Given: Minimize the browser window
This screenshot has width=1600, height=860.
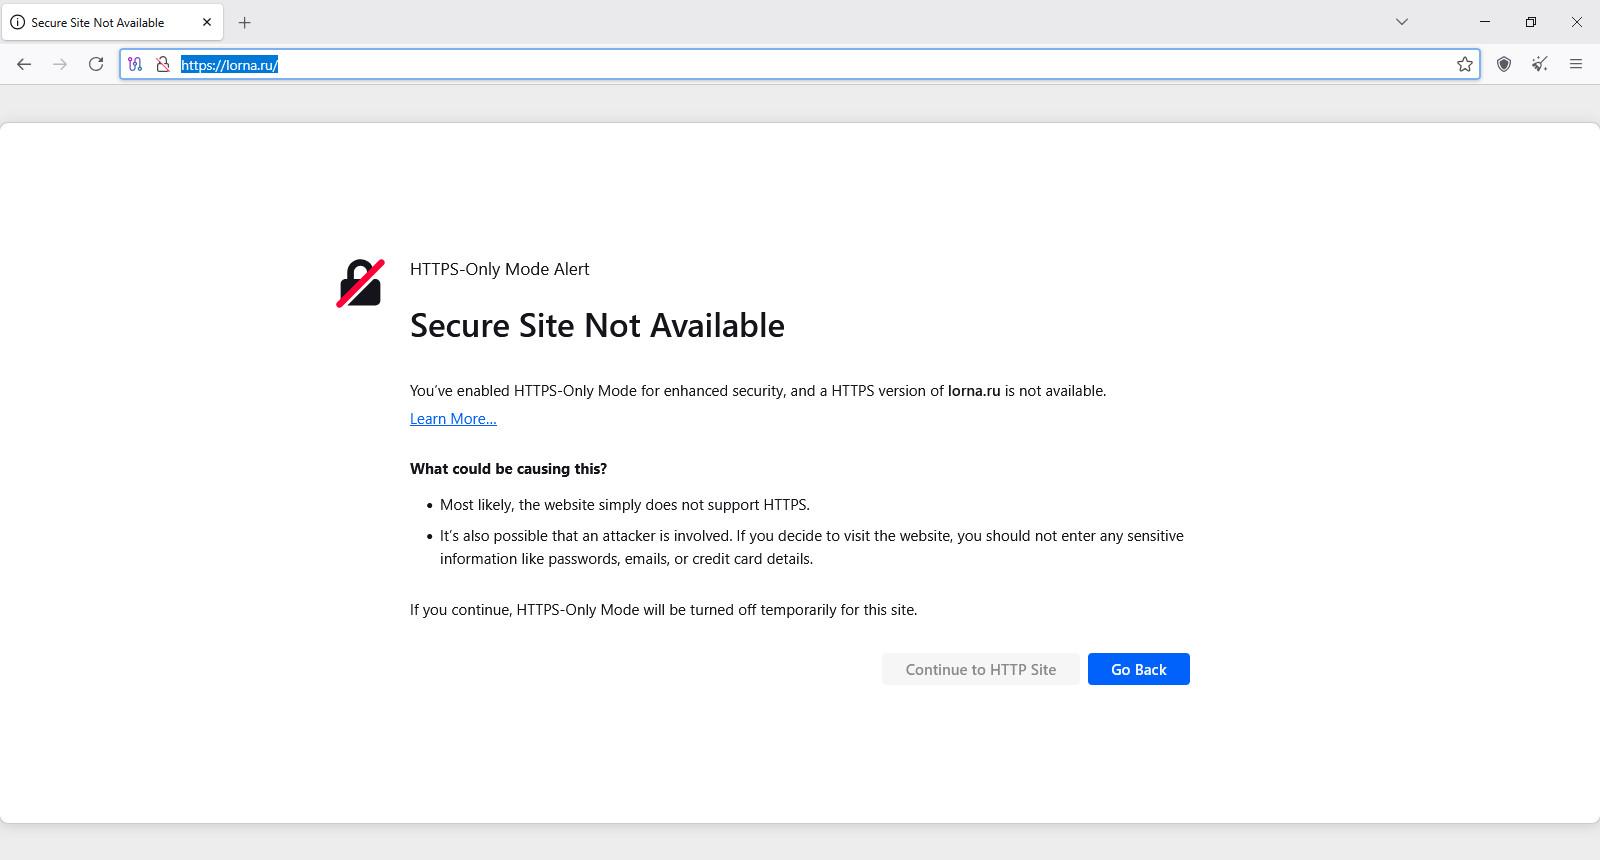Looking at the screenshot, I should click(x=1485, y=22).
